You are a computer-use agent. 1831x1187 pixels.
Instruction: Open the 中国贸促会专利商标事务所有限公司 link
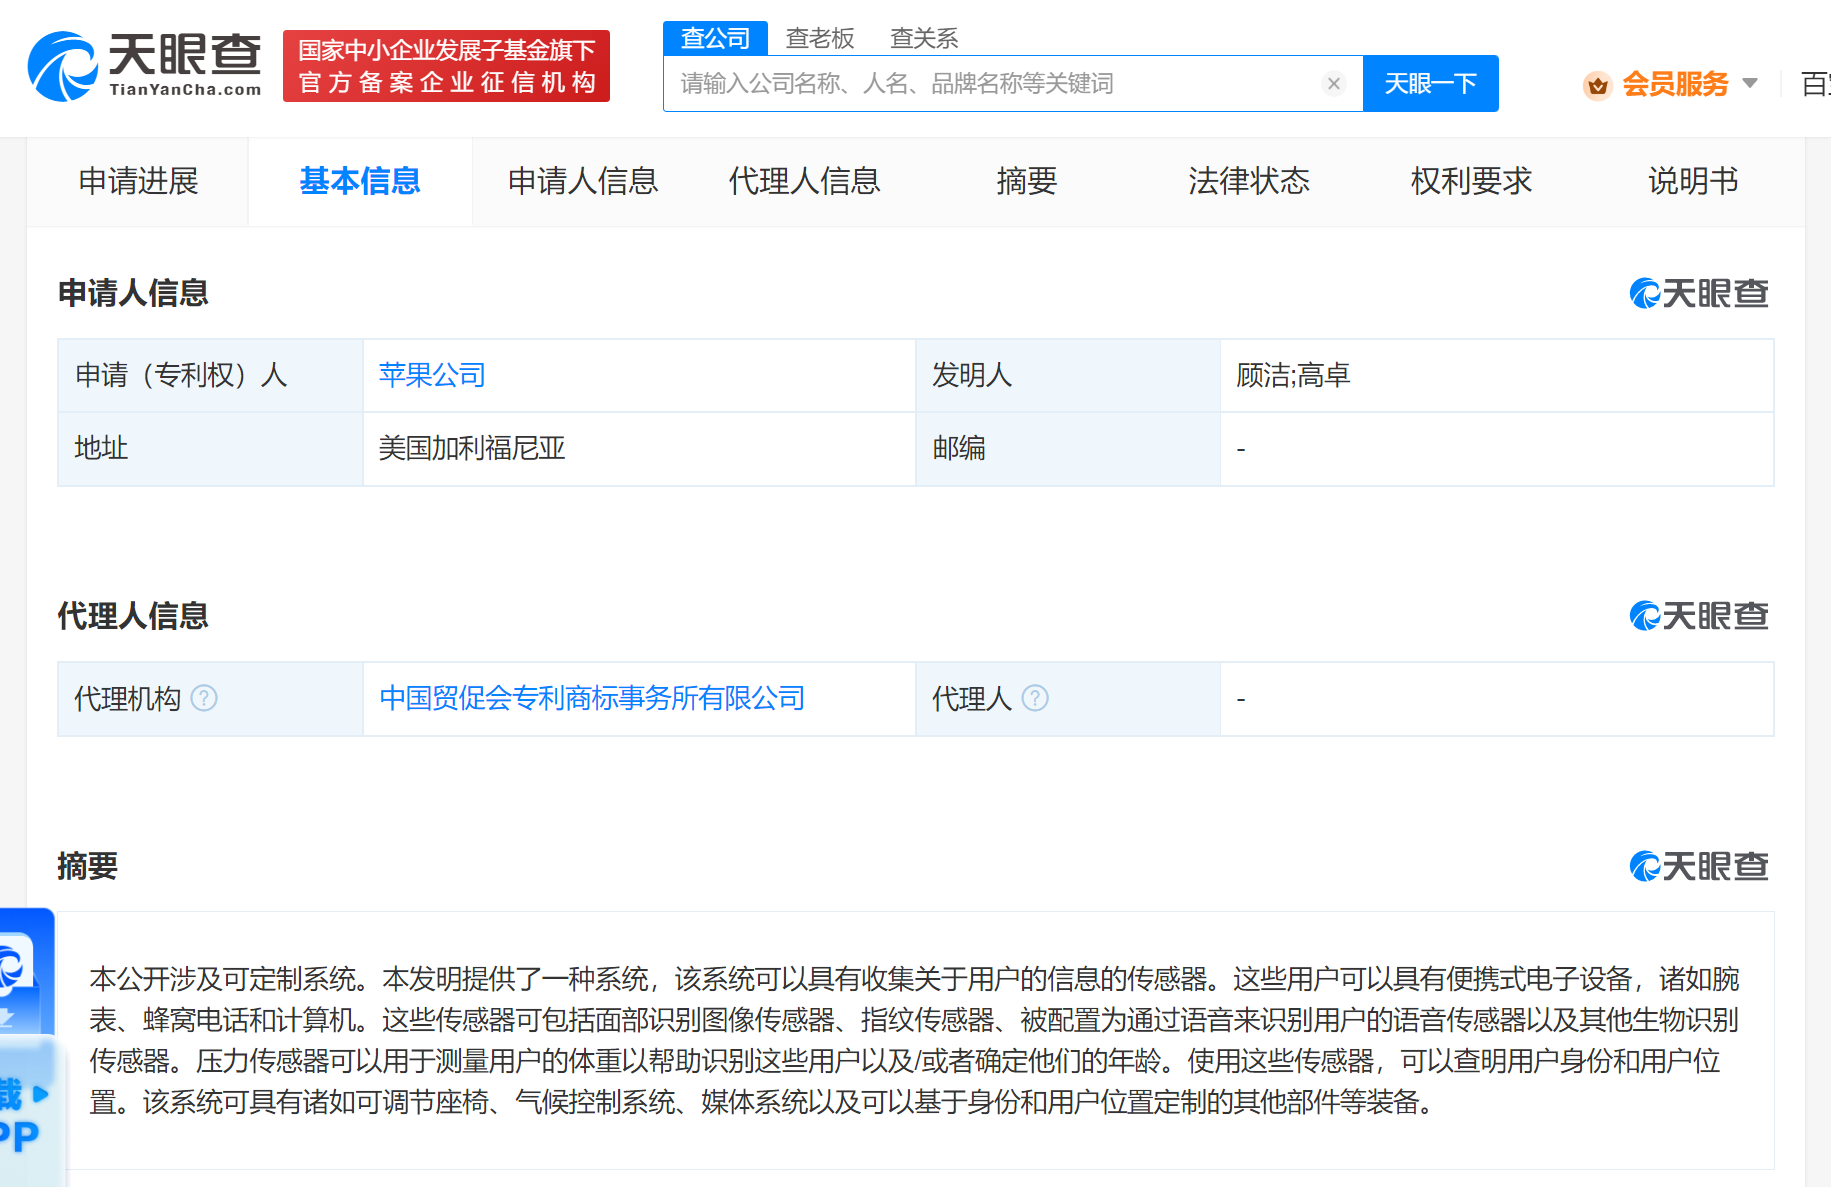pos(592,698)
